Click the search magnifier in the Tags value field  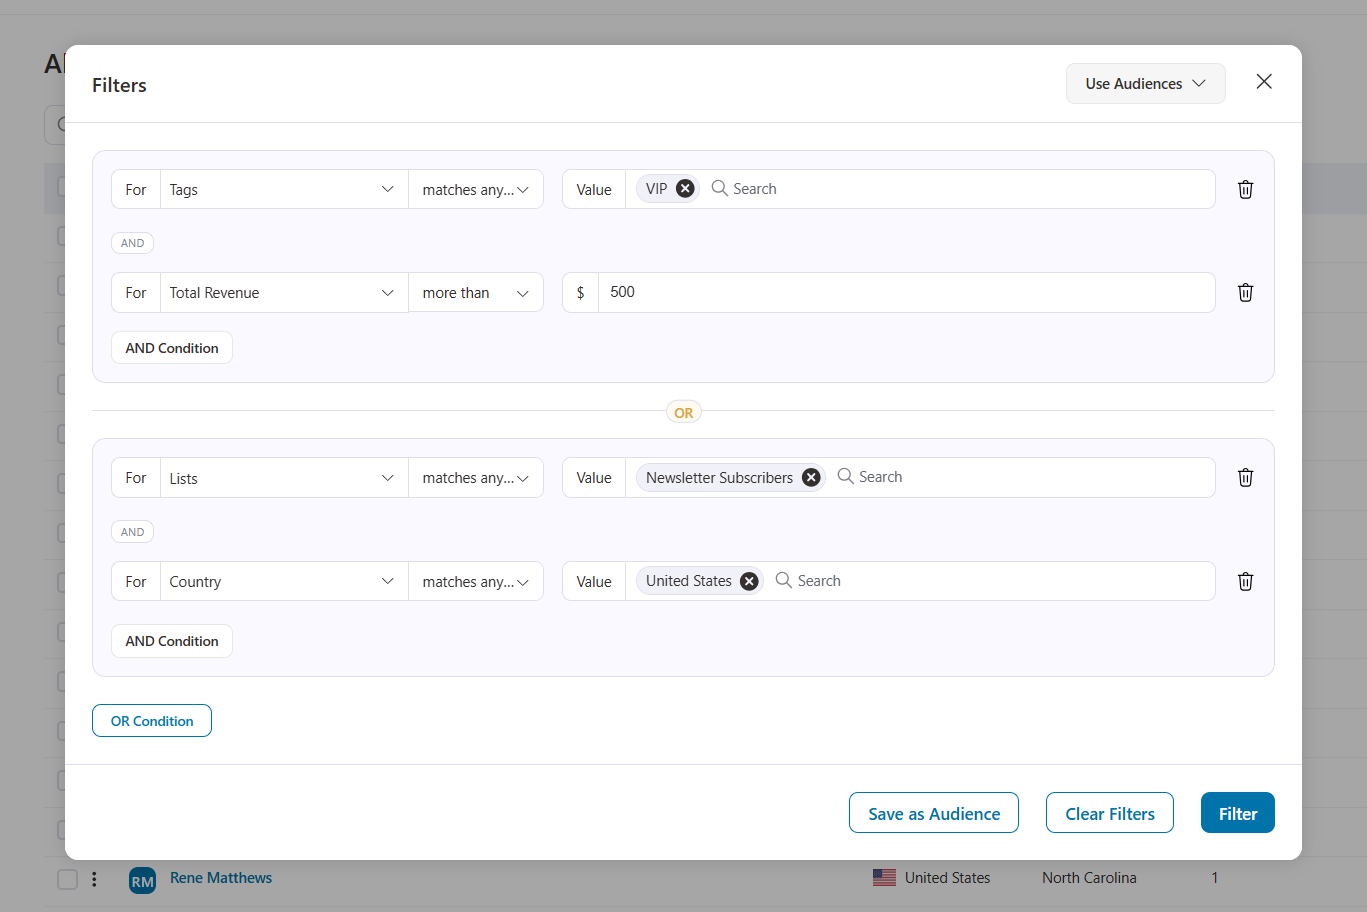(719, 188)
